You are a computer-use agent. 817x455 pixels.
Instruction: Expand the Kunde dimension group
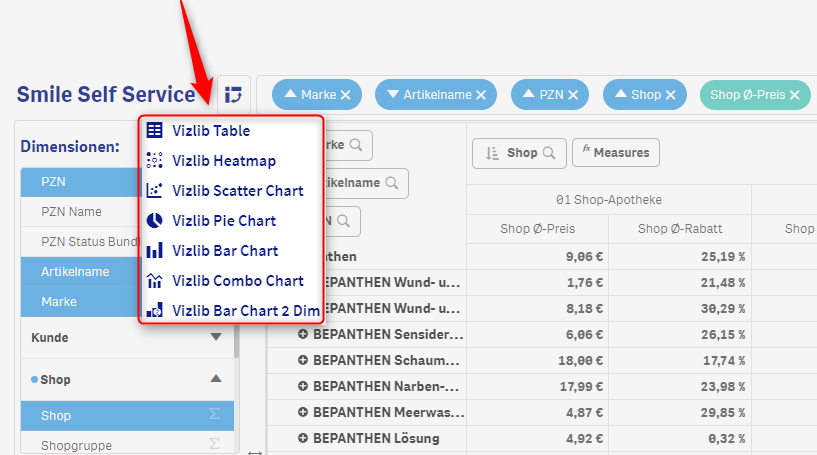click(x=216, y=338)
